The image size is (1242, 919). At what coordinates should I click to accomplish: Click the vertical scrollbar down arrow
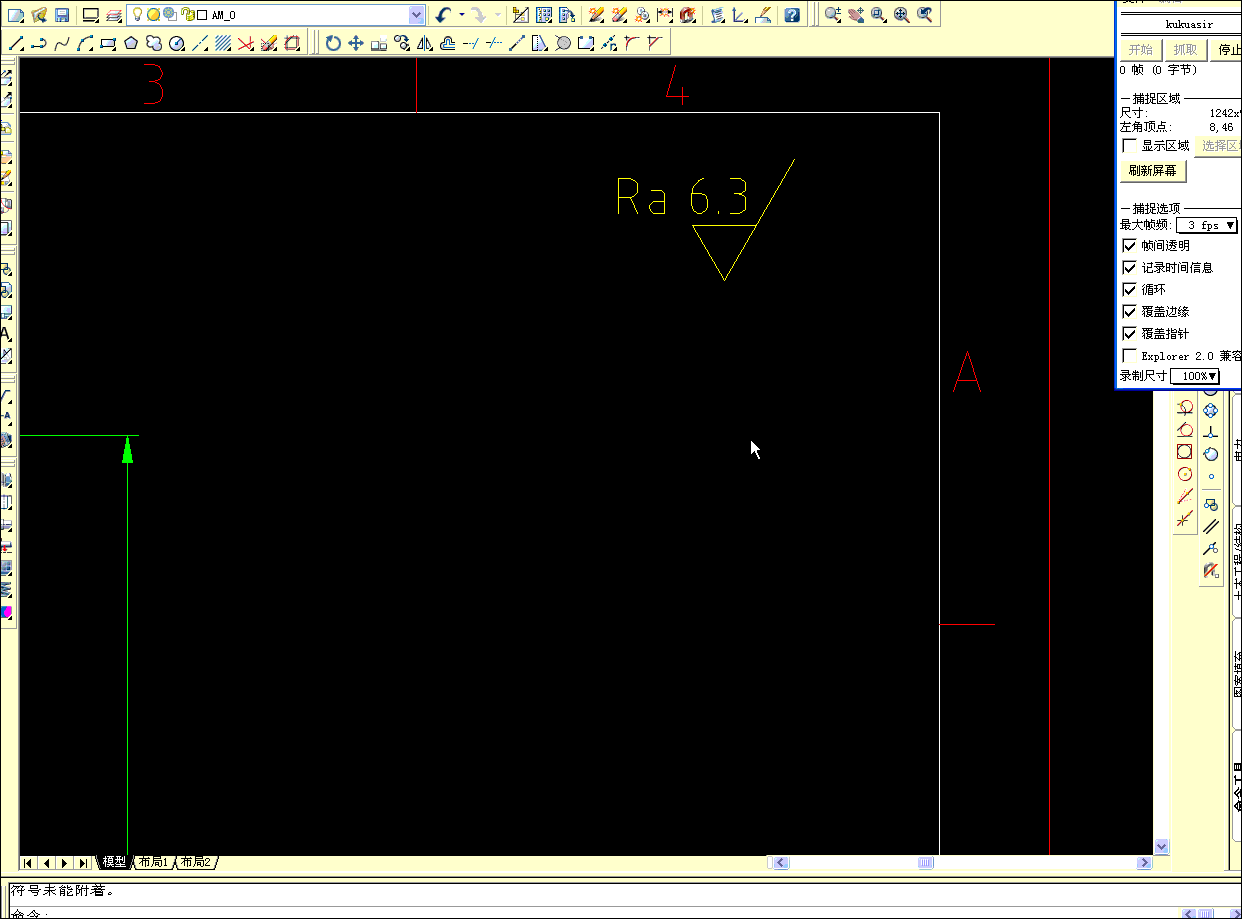1161,847
